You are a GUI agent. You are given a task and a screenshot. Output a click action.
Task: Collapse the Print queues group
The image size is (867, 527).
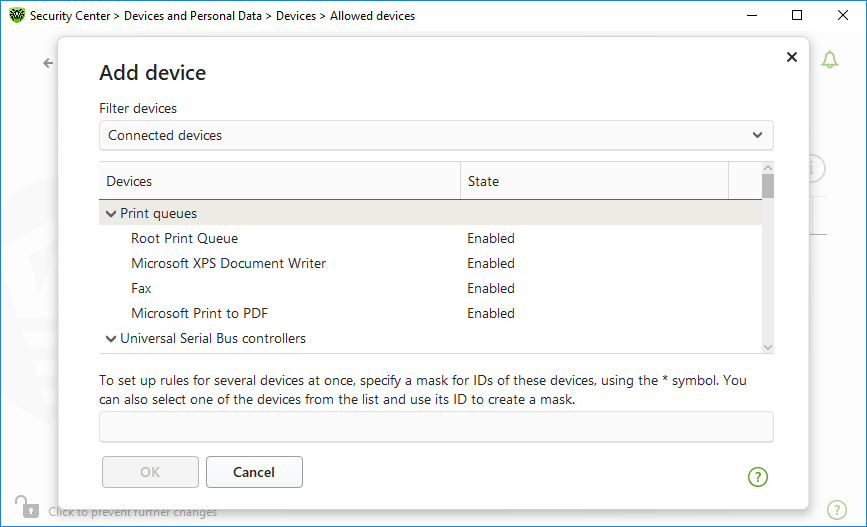coord(111,213)
